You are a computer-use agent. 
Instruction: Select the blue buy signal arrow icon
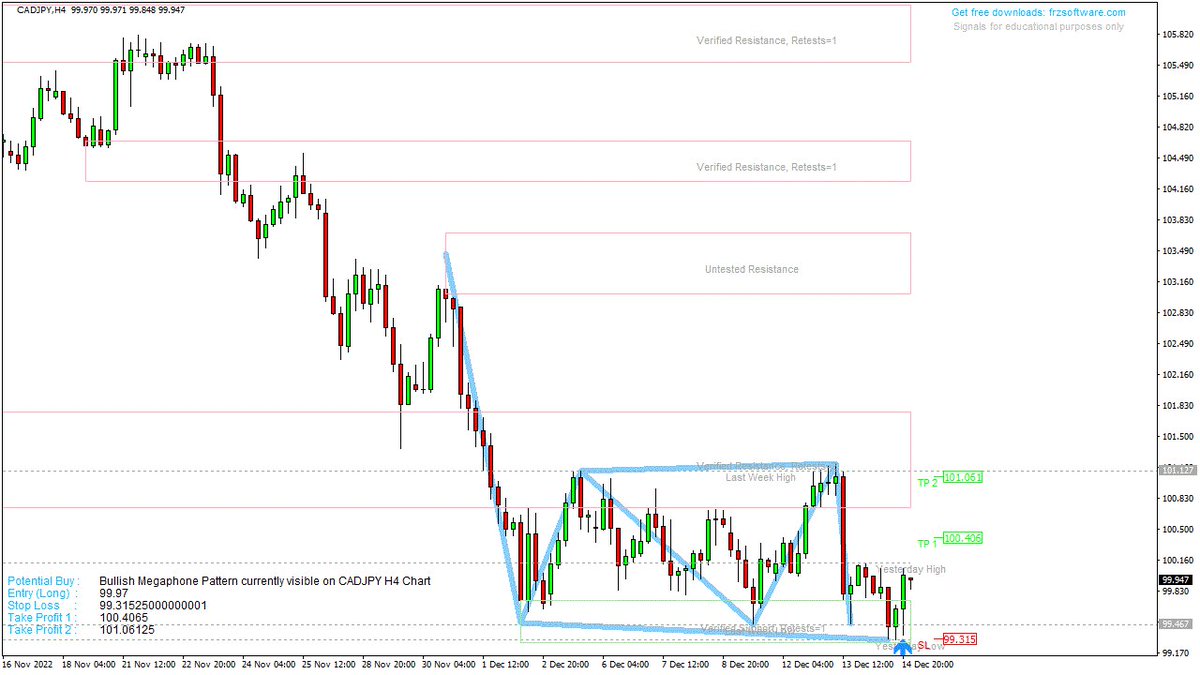click(903, 648)
